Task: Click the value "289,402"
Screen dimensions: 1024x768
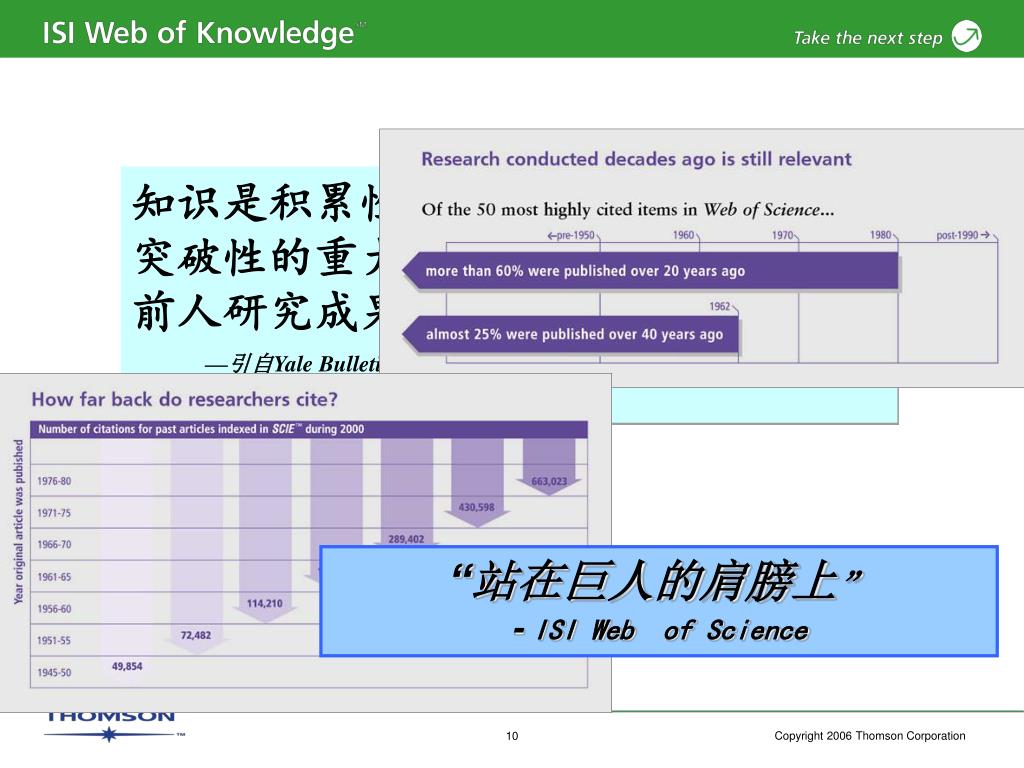Action: 406,539
